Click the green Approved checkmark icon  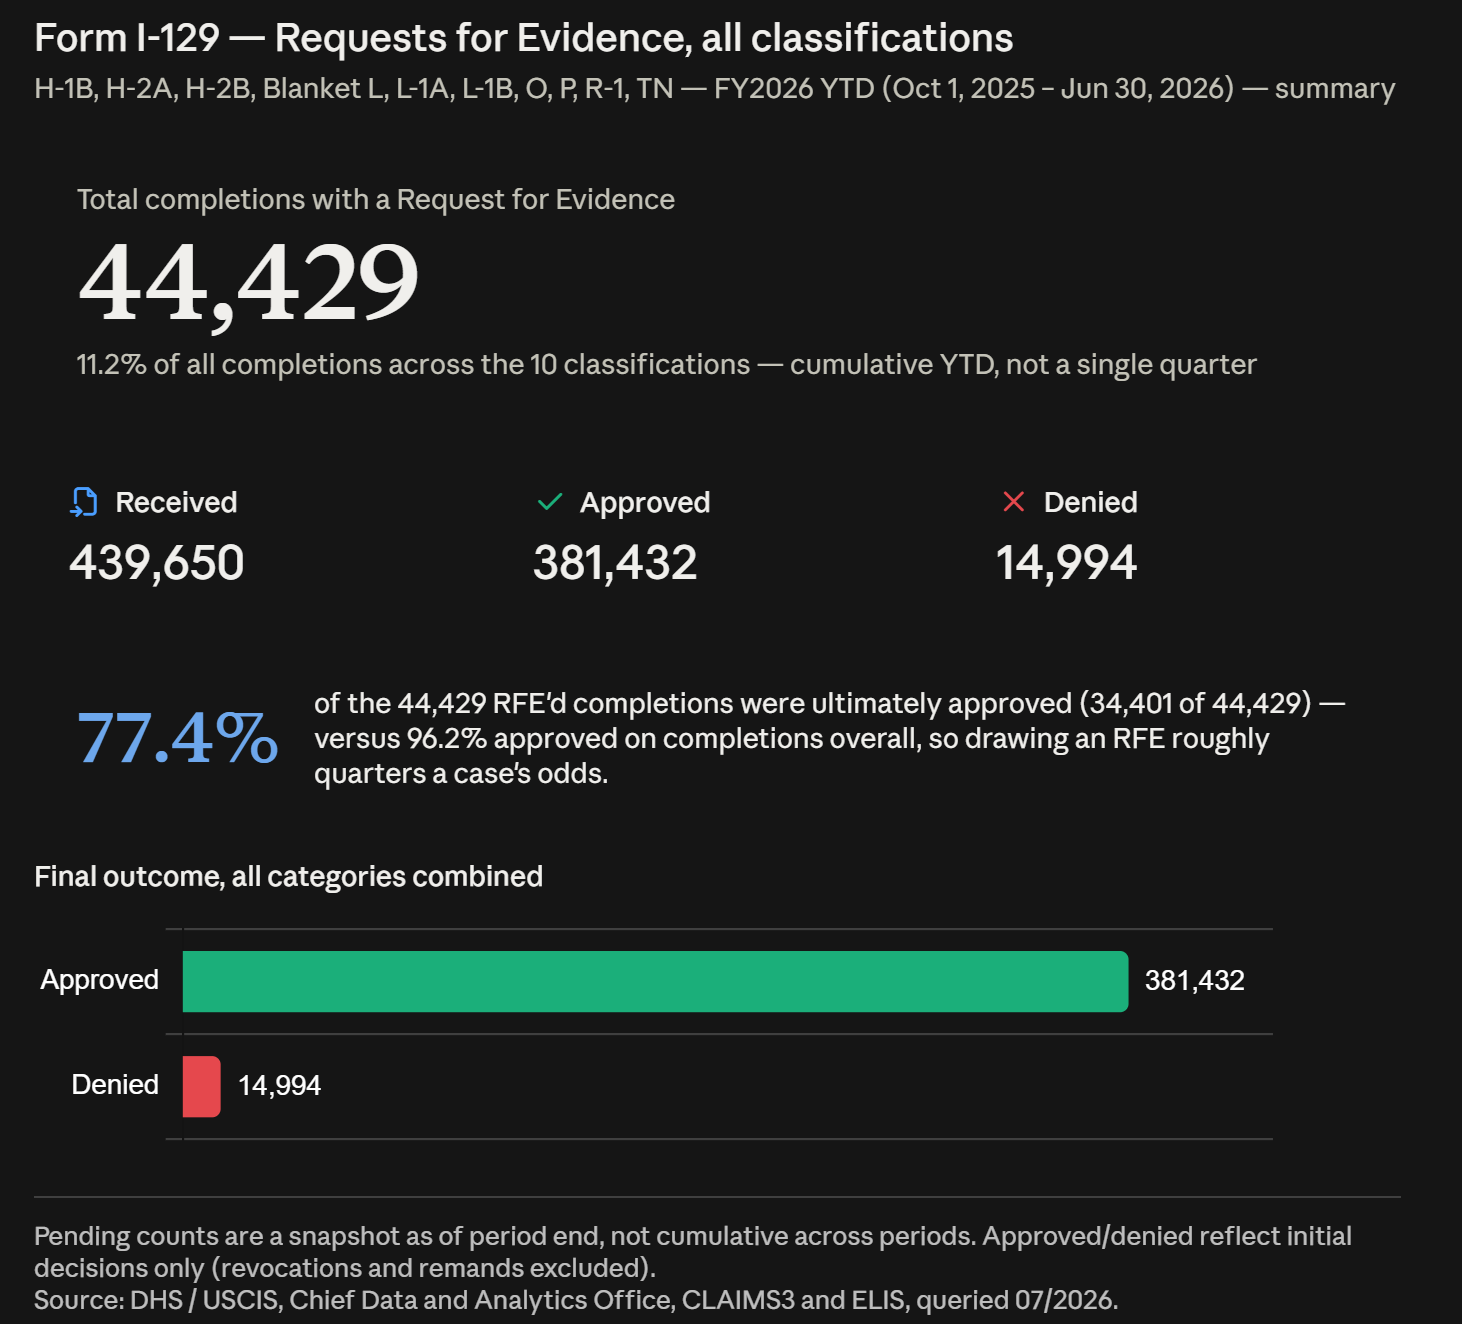pos(550,502)
